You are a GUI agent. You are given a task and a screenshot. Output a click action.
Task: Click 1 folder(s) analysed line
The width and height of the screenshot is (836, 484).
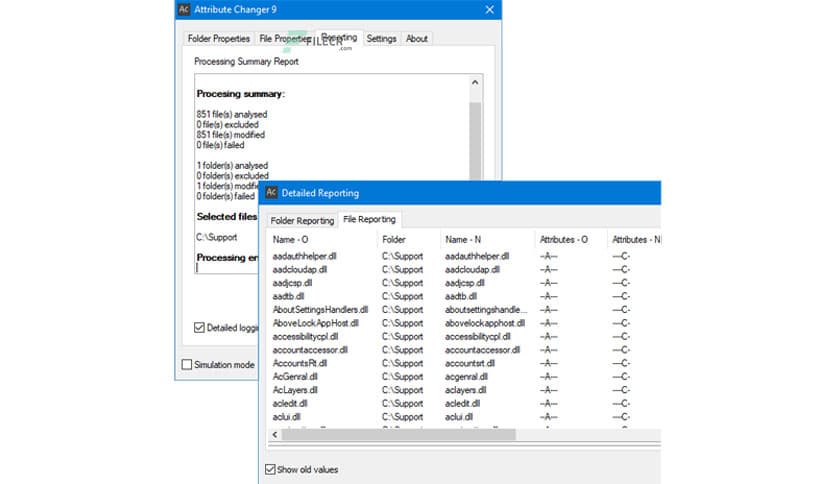tap(232, 165)
